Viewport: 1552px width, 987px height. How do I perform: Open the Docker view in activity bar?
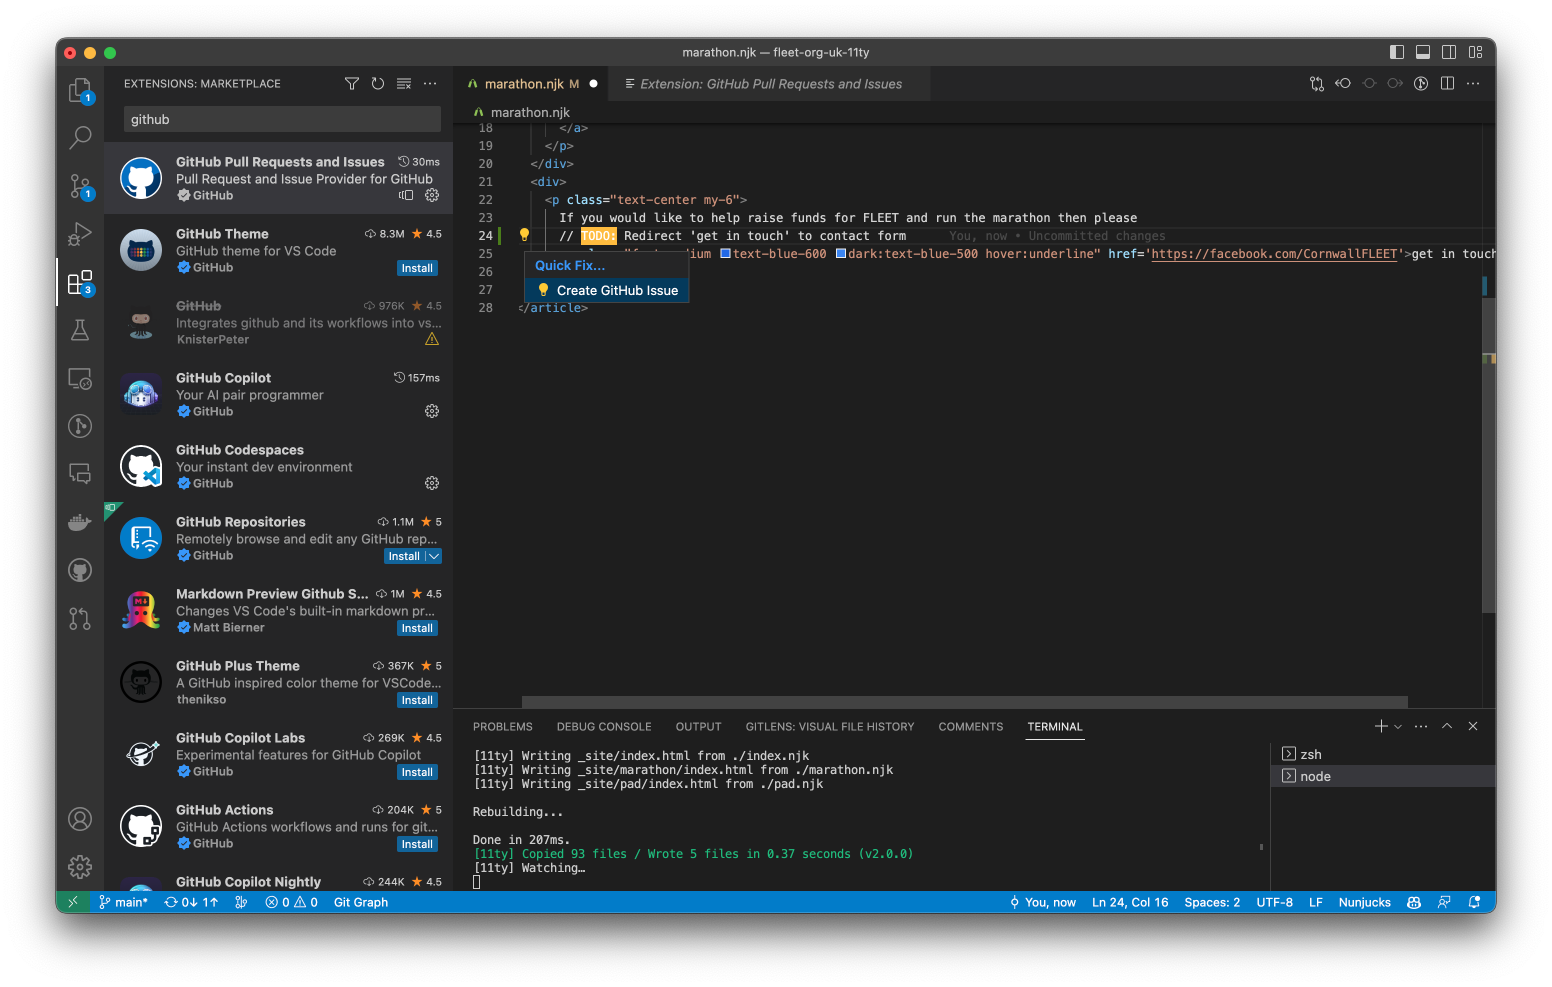tap(80, 522)
